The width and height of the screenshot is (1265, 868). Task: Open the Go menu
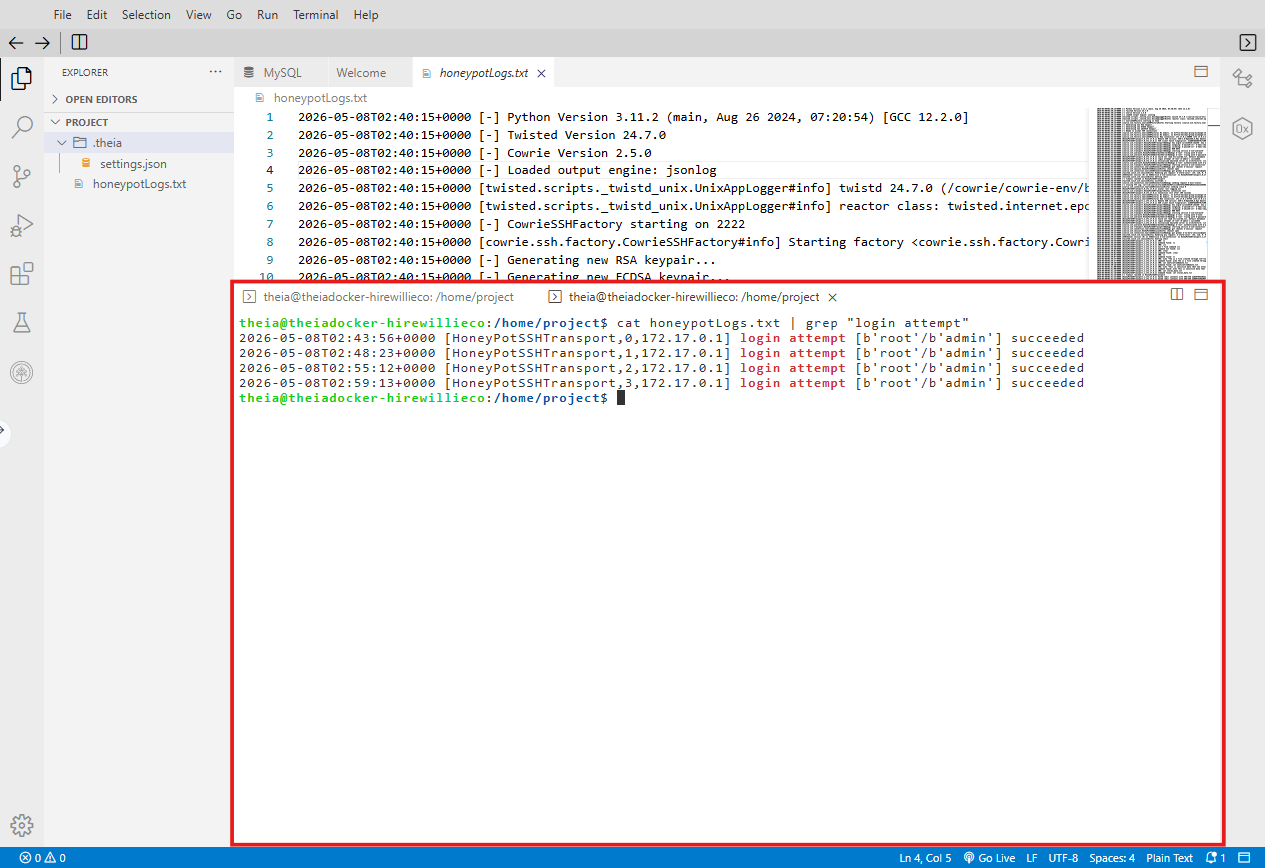tap(235, 15)
